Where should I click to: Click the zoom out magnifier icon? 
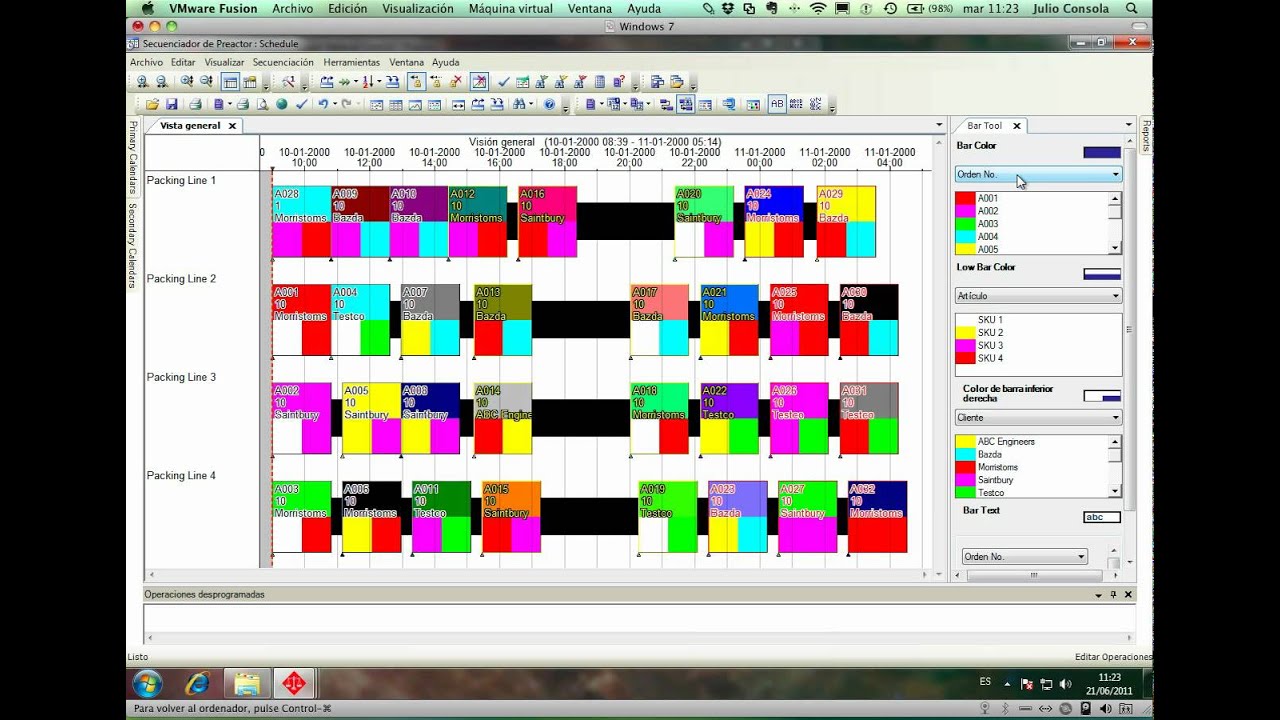(161, 82)
